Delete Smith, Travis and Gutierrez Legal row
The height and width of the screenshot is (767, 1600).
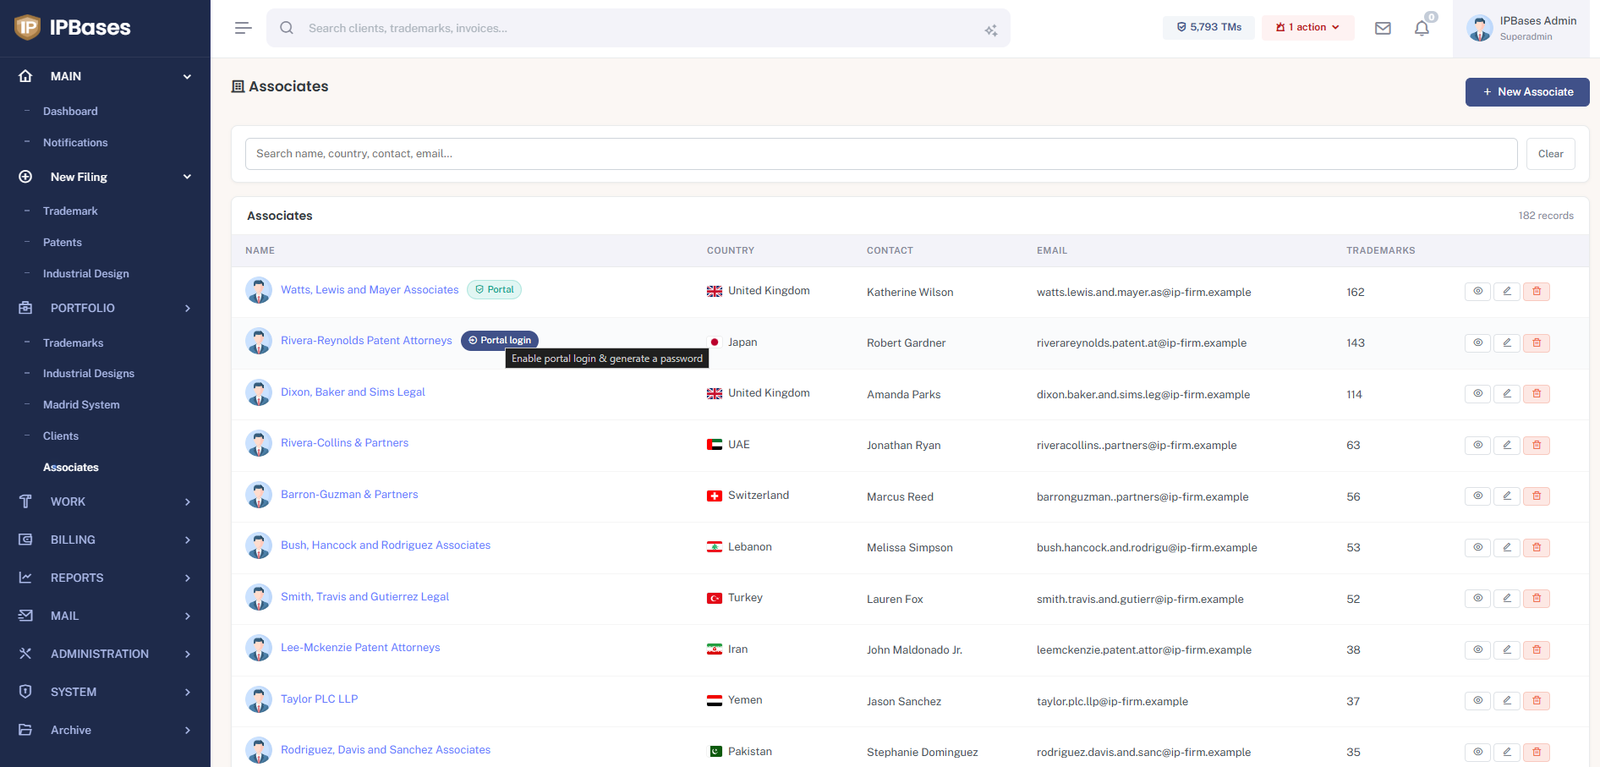pos(1537,598)
